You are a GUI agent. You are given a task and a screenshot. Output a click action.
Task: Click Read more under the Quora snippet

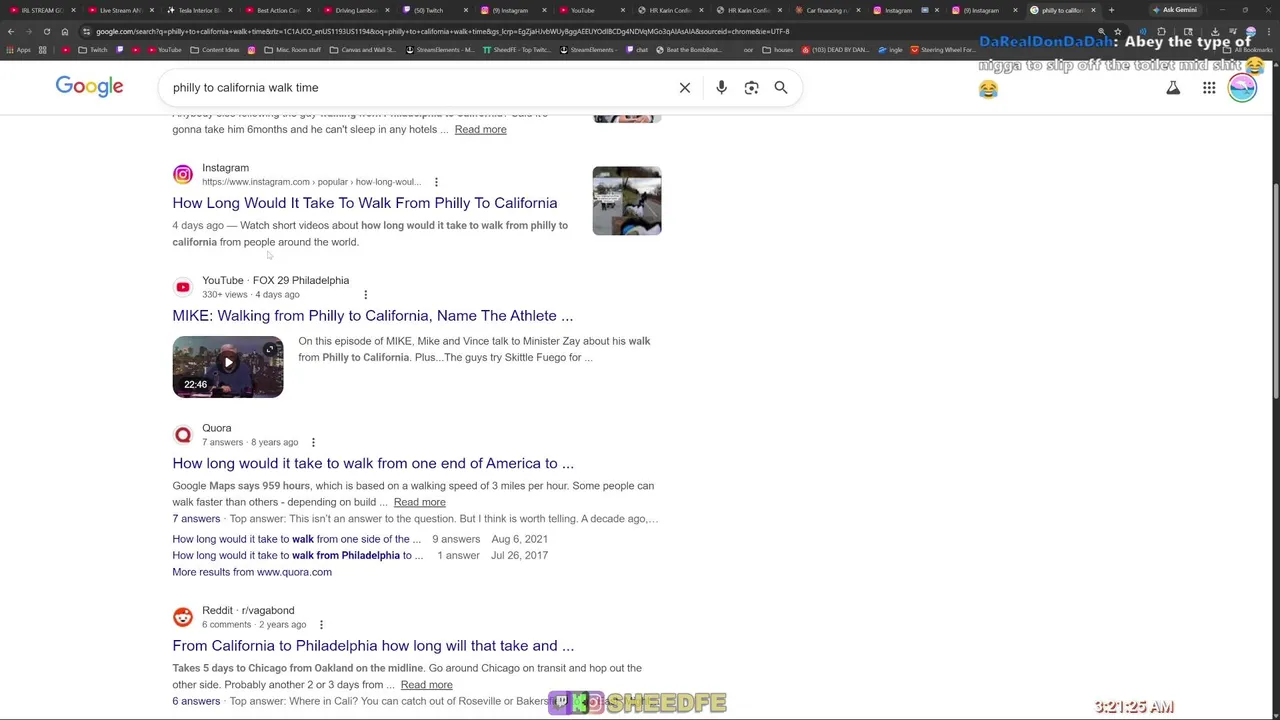point(419,502)
